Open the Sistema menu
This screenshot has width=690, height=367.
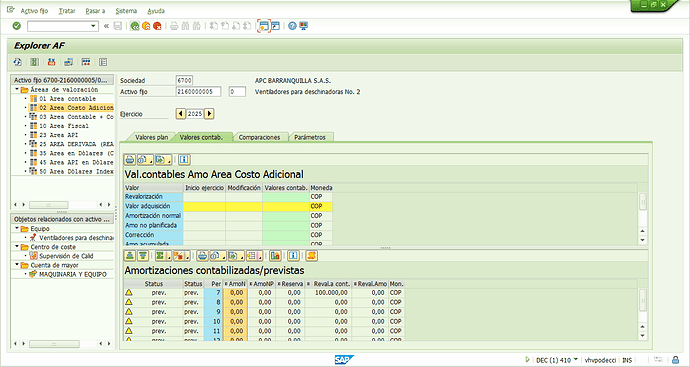(x=126, y=11)
